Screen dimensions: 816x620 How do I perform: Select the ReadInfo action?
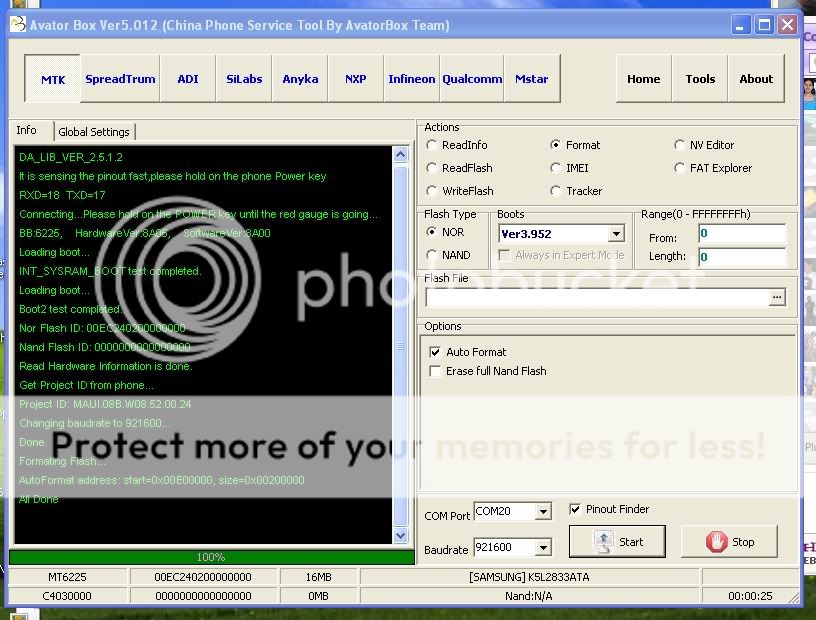coord(432,145)
